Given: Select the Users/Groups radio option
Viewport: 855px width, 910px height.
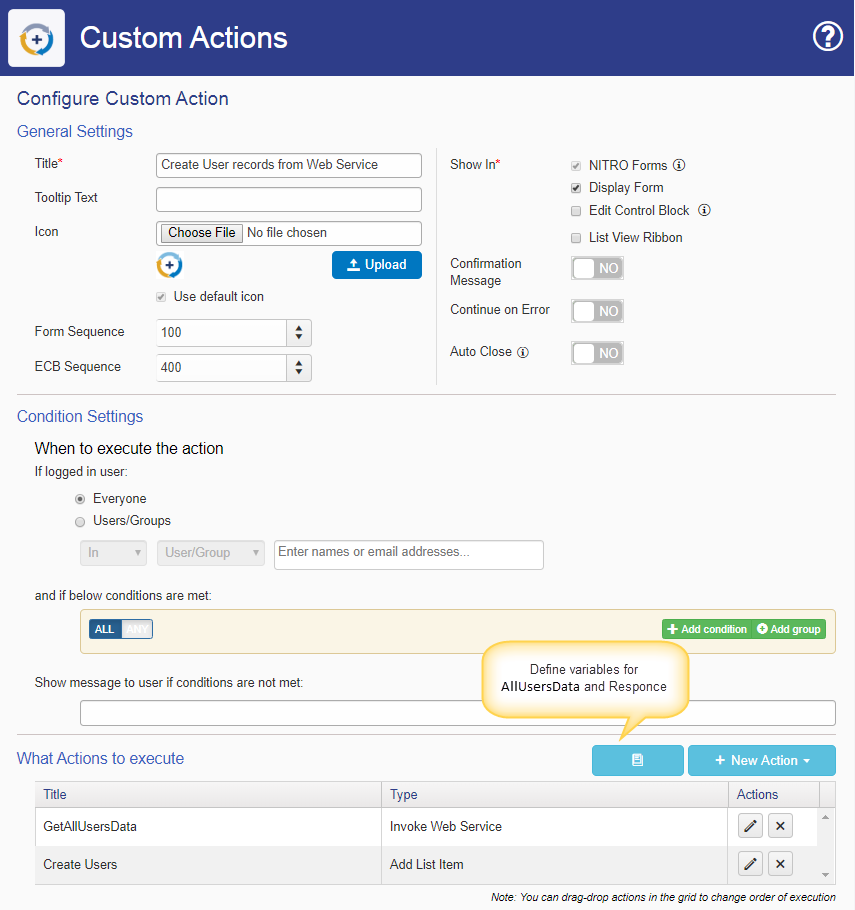Looking at the screenshot, I should 80,522.
